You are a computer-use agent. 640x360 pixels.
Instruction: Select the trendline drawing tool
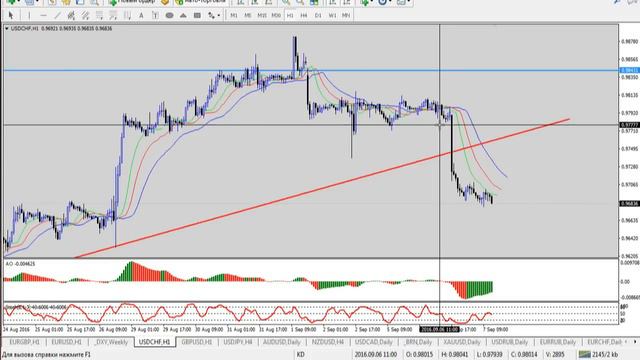(x=57, y=16)
